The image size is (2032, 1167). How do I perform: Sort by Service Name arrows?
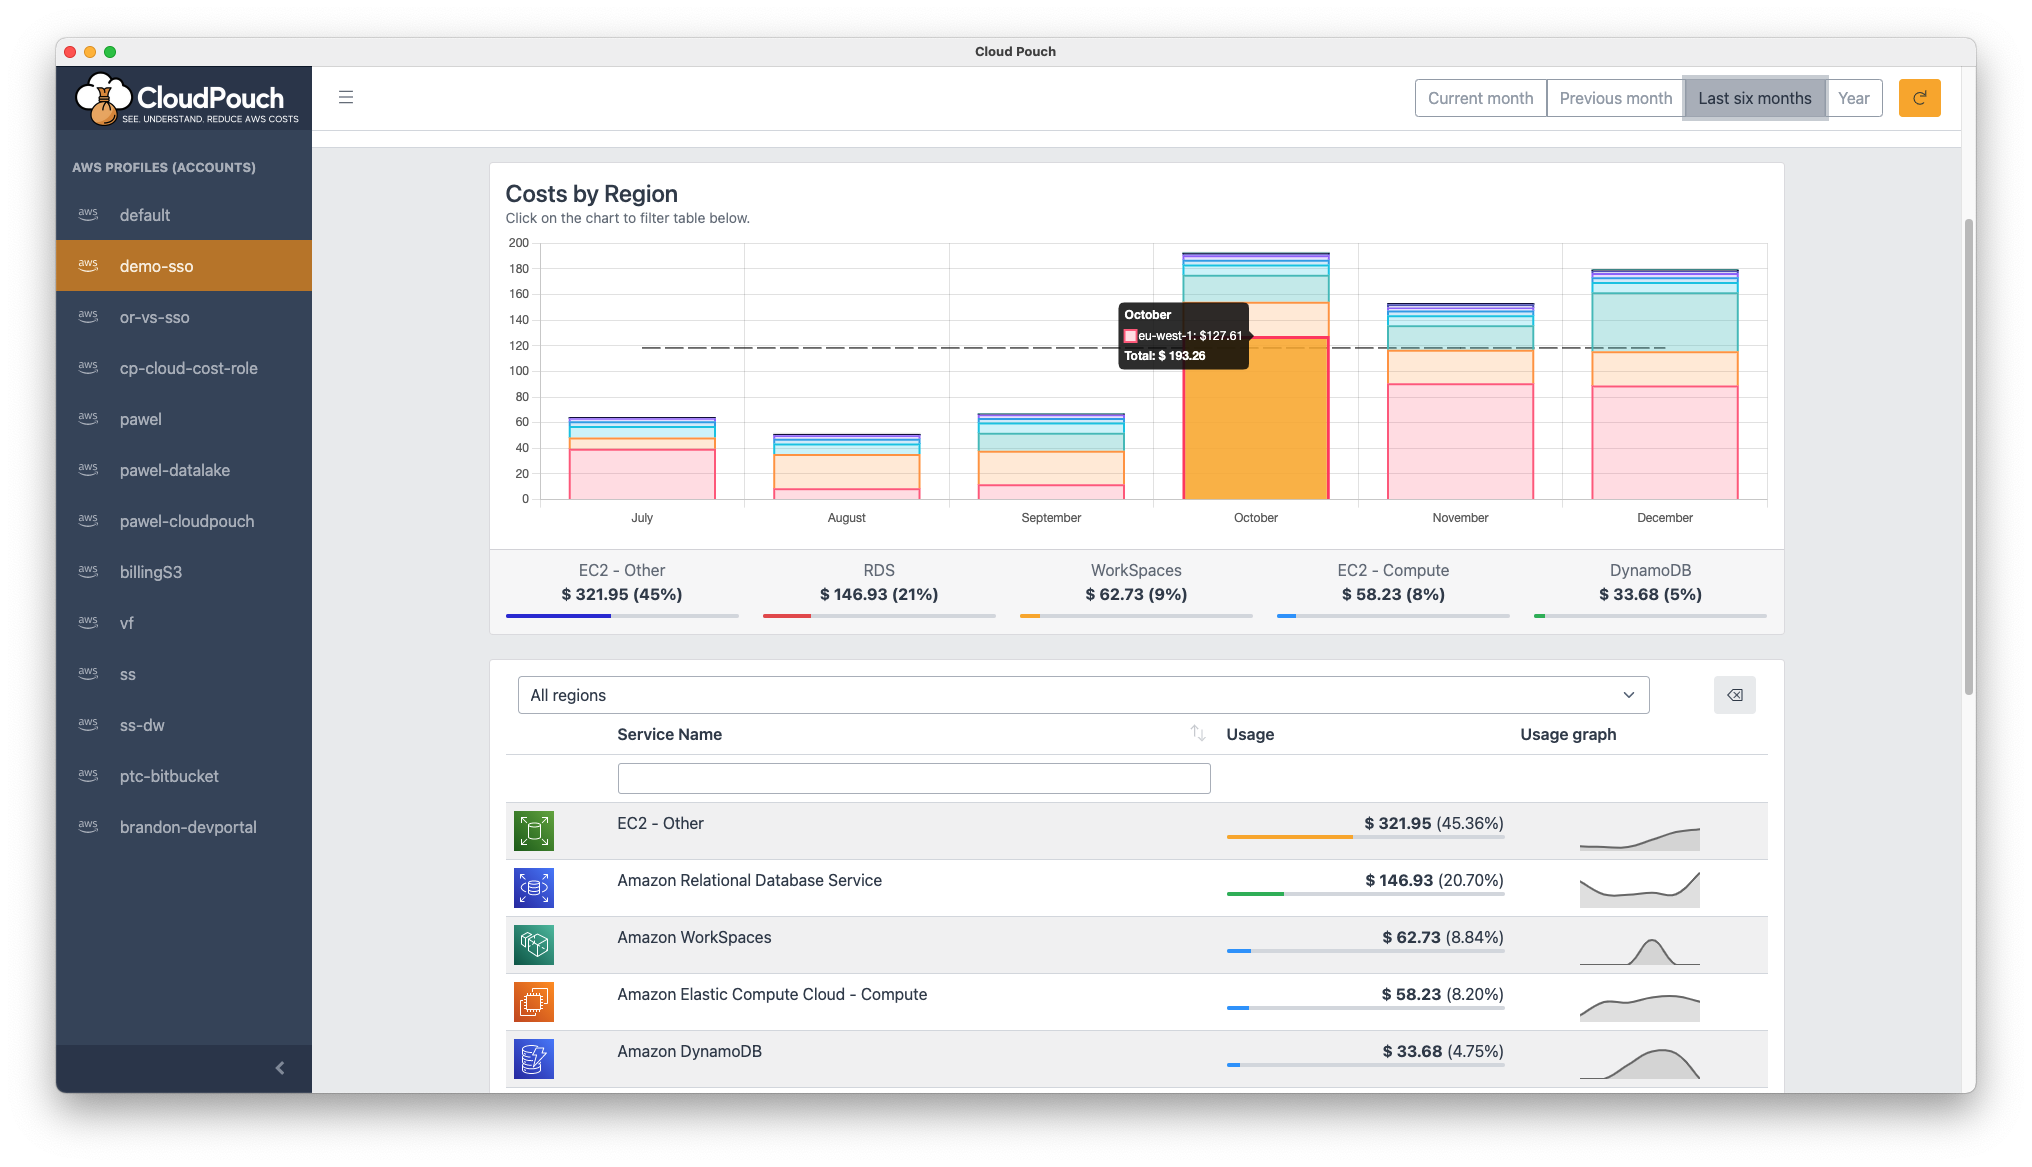click(1198, 733)
